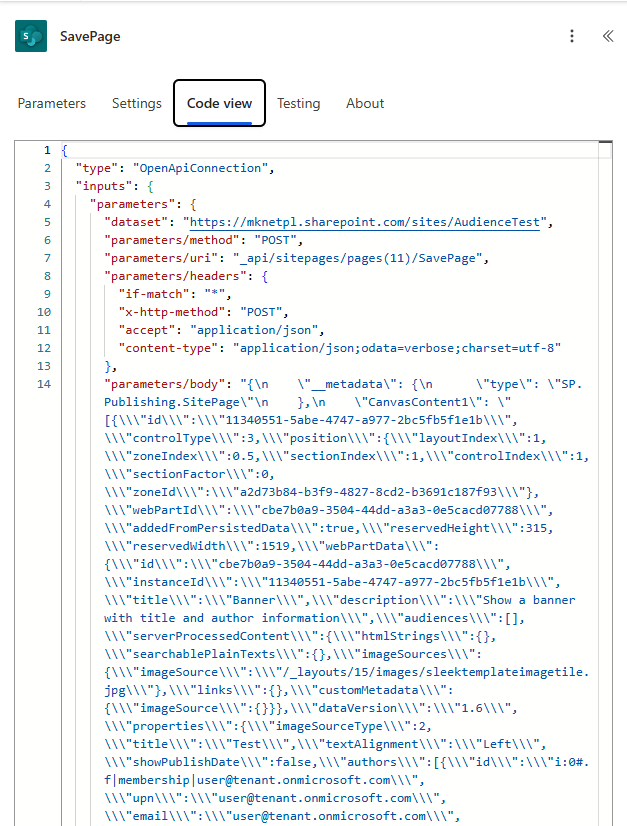Click the closing brace on line 13
The width and height of the screenshot is (627, 826).
[107, 366]
